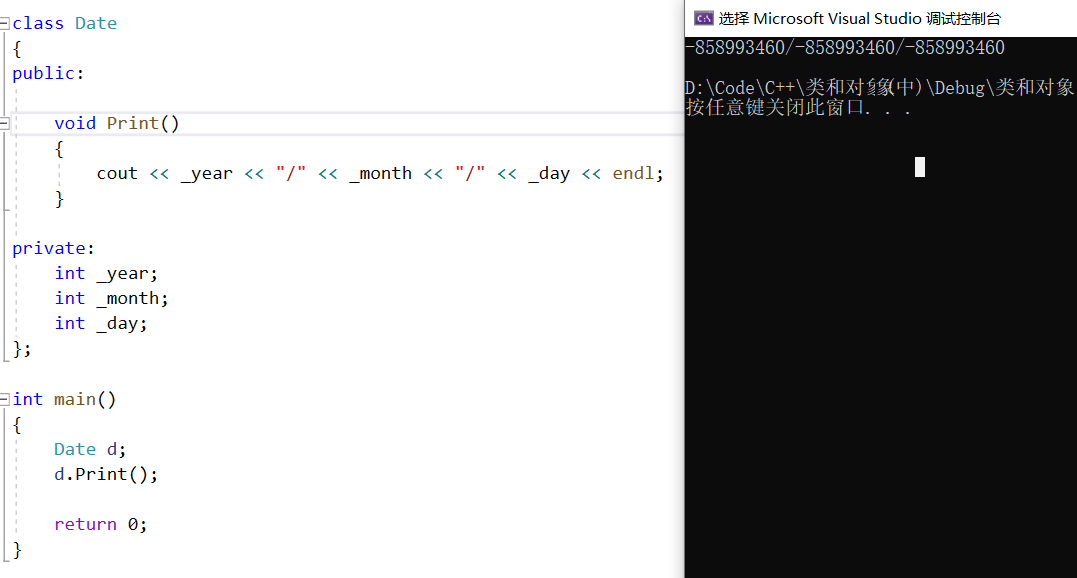Place cursor on the cout keyword

116,173
